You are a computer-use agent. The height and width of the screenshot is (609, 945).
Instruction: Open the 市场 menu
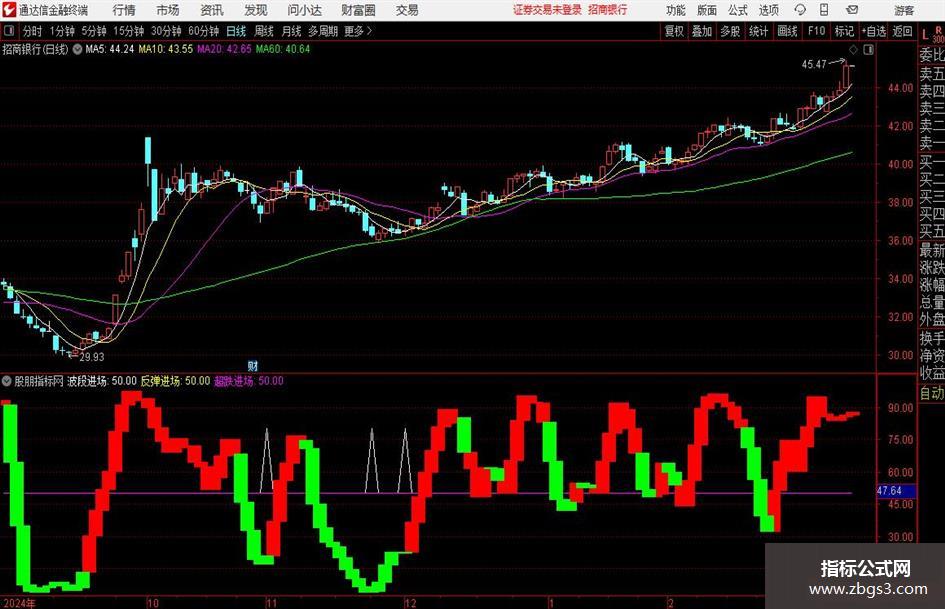(168, 10)
